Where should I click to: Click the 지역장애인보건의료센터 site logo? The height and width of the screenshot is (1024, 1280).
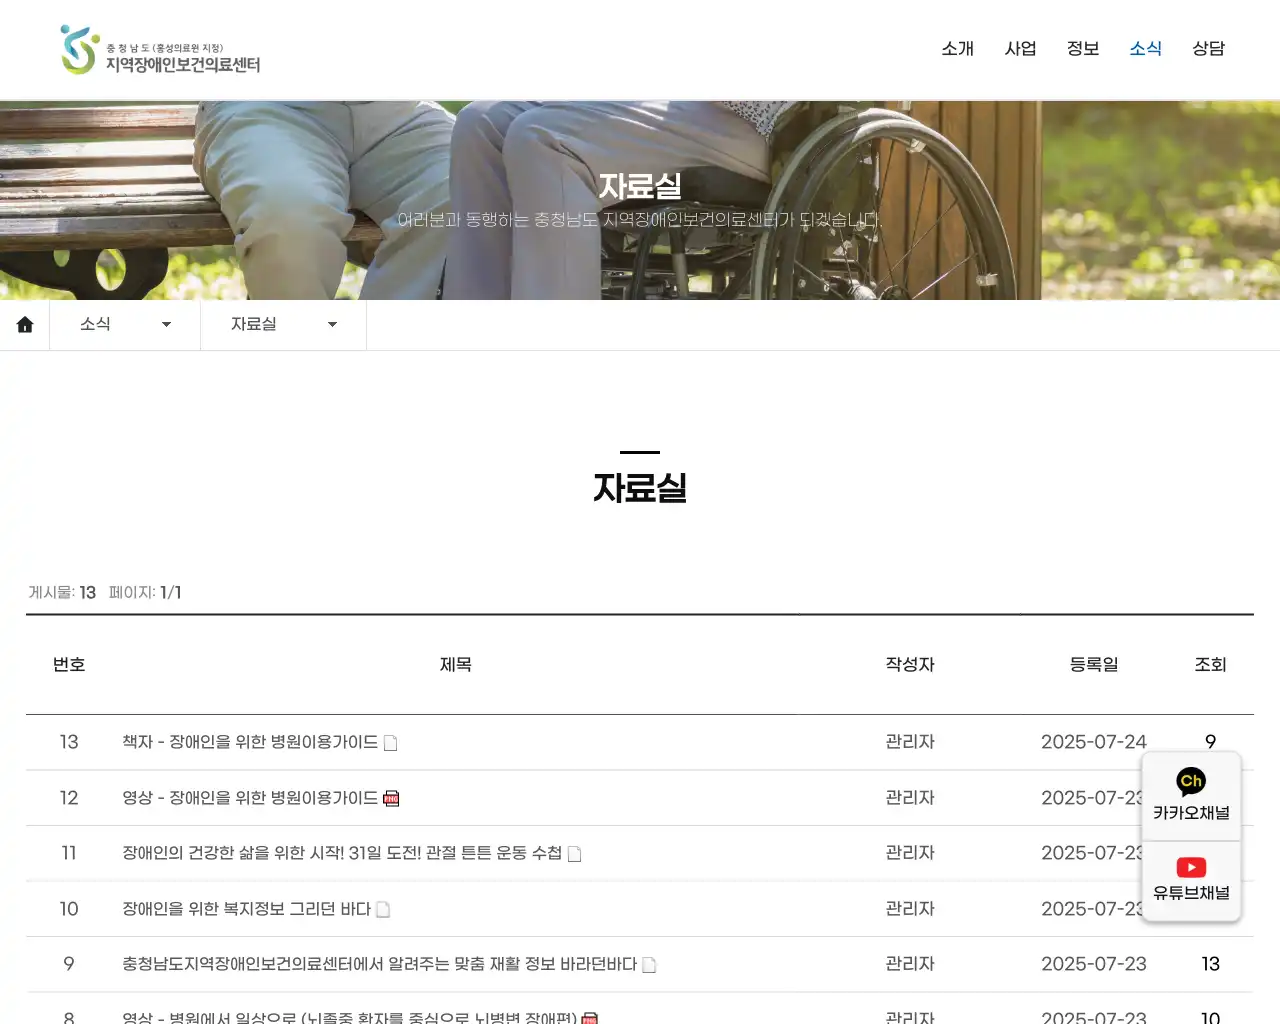pyautogui.click(x=160, y=50)
